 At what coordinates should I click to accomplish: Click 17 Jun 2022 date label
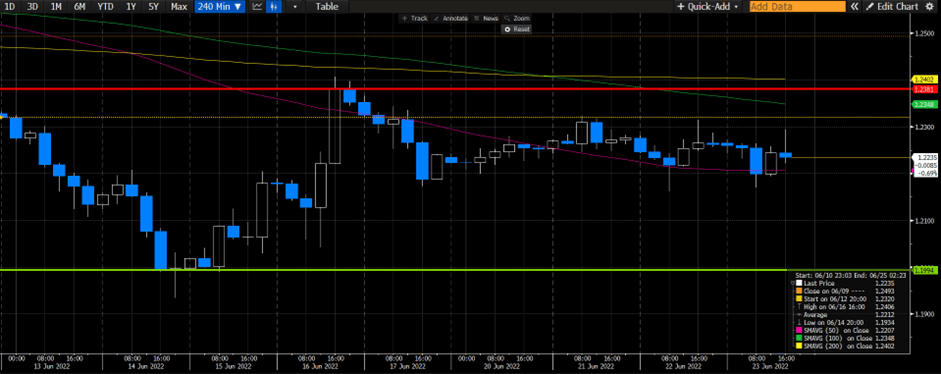[x=408, y=366]
